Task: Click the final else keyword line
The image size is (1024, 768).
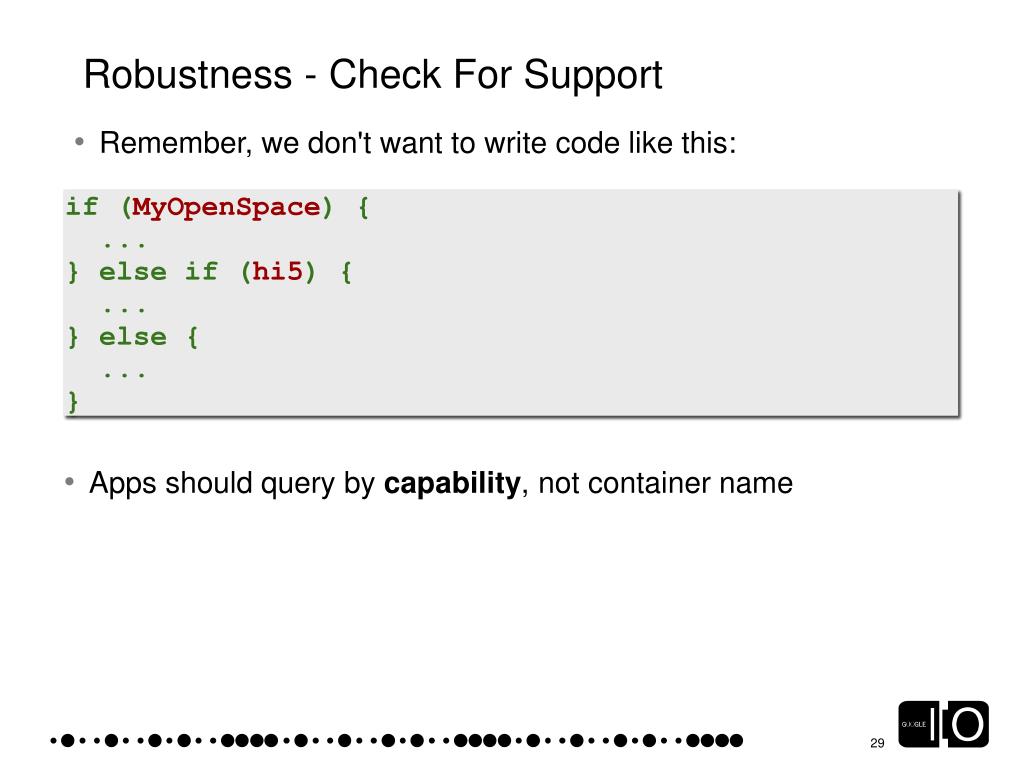Action: (x=133, y=337)
